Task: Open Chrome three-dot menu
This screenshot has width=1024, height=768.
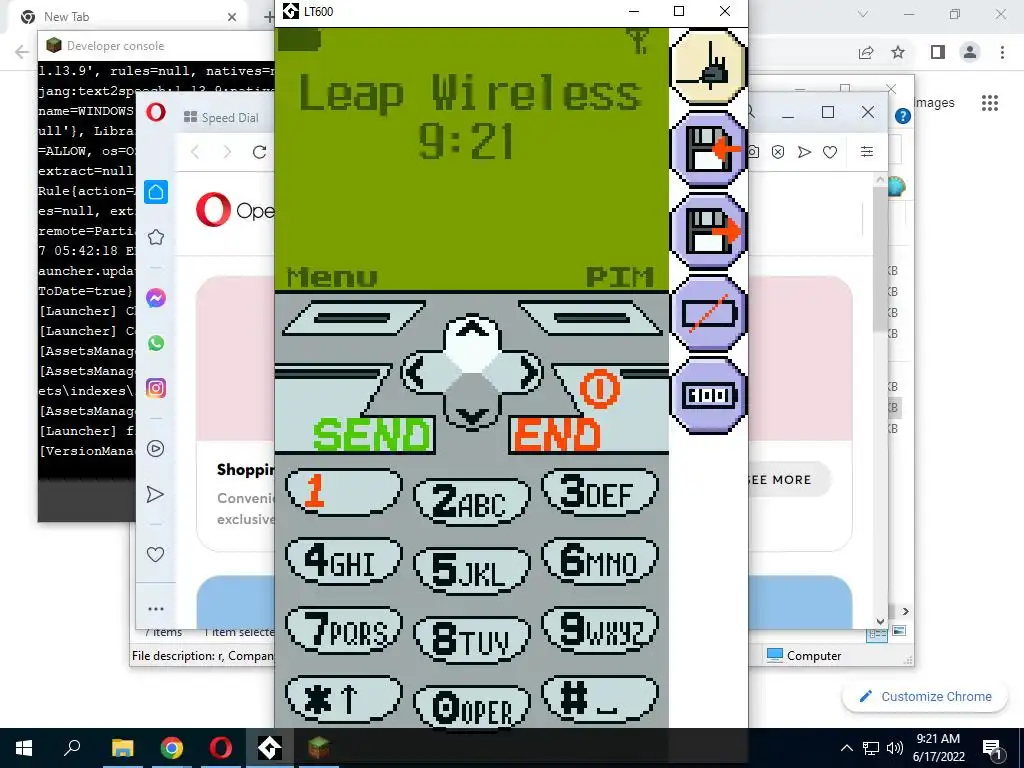Action: click(1002, 52)
